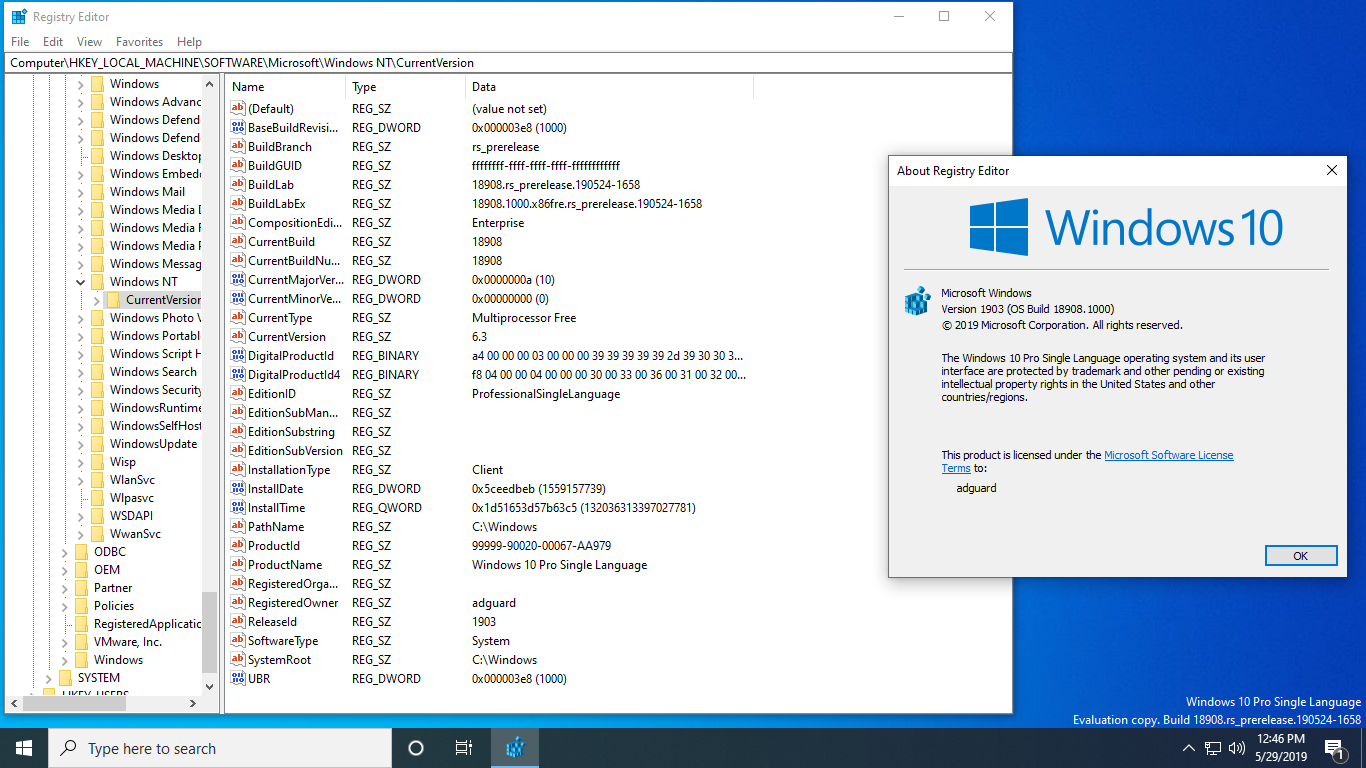Click the BuildBranch string value icon
Viewport: 1366px width, 768px height.
[238, 146]
